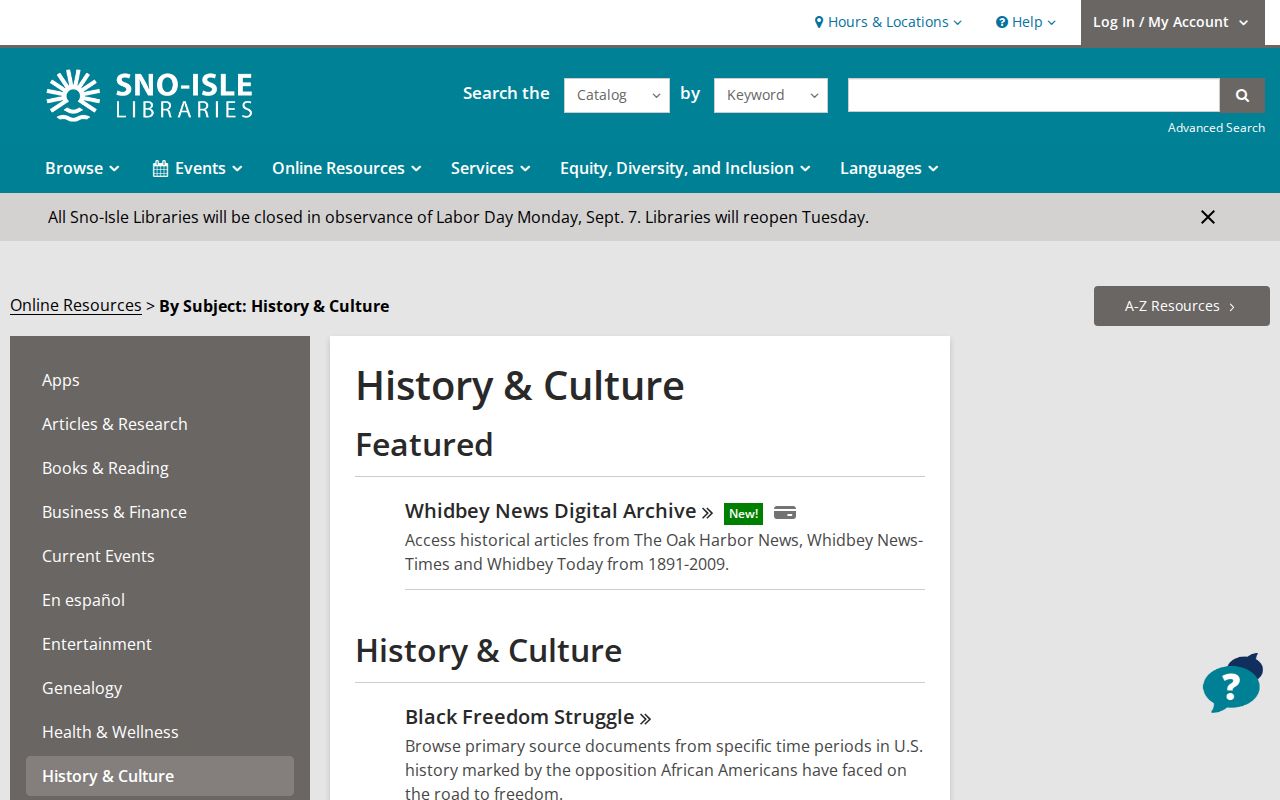Screen dimensions: 1280x800
Task: Open the Catalog search scope dropdown
Action: [x=617, y=95]
